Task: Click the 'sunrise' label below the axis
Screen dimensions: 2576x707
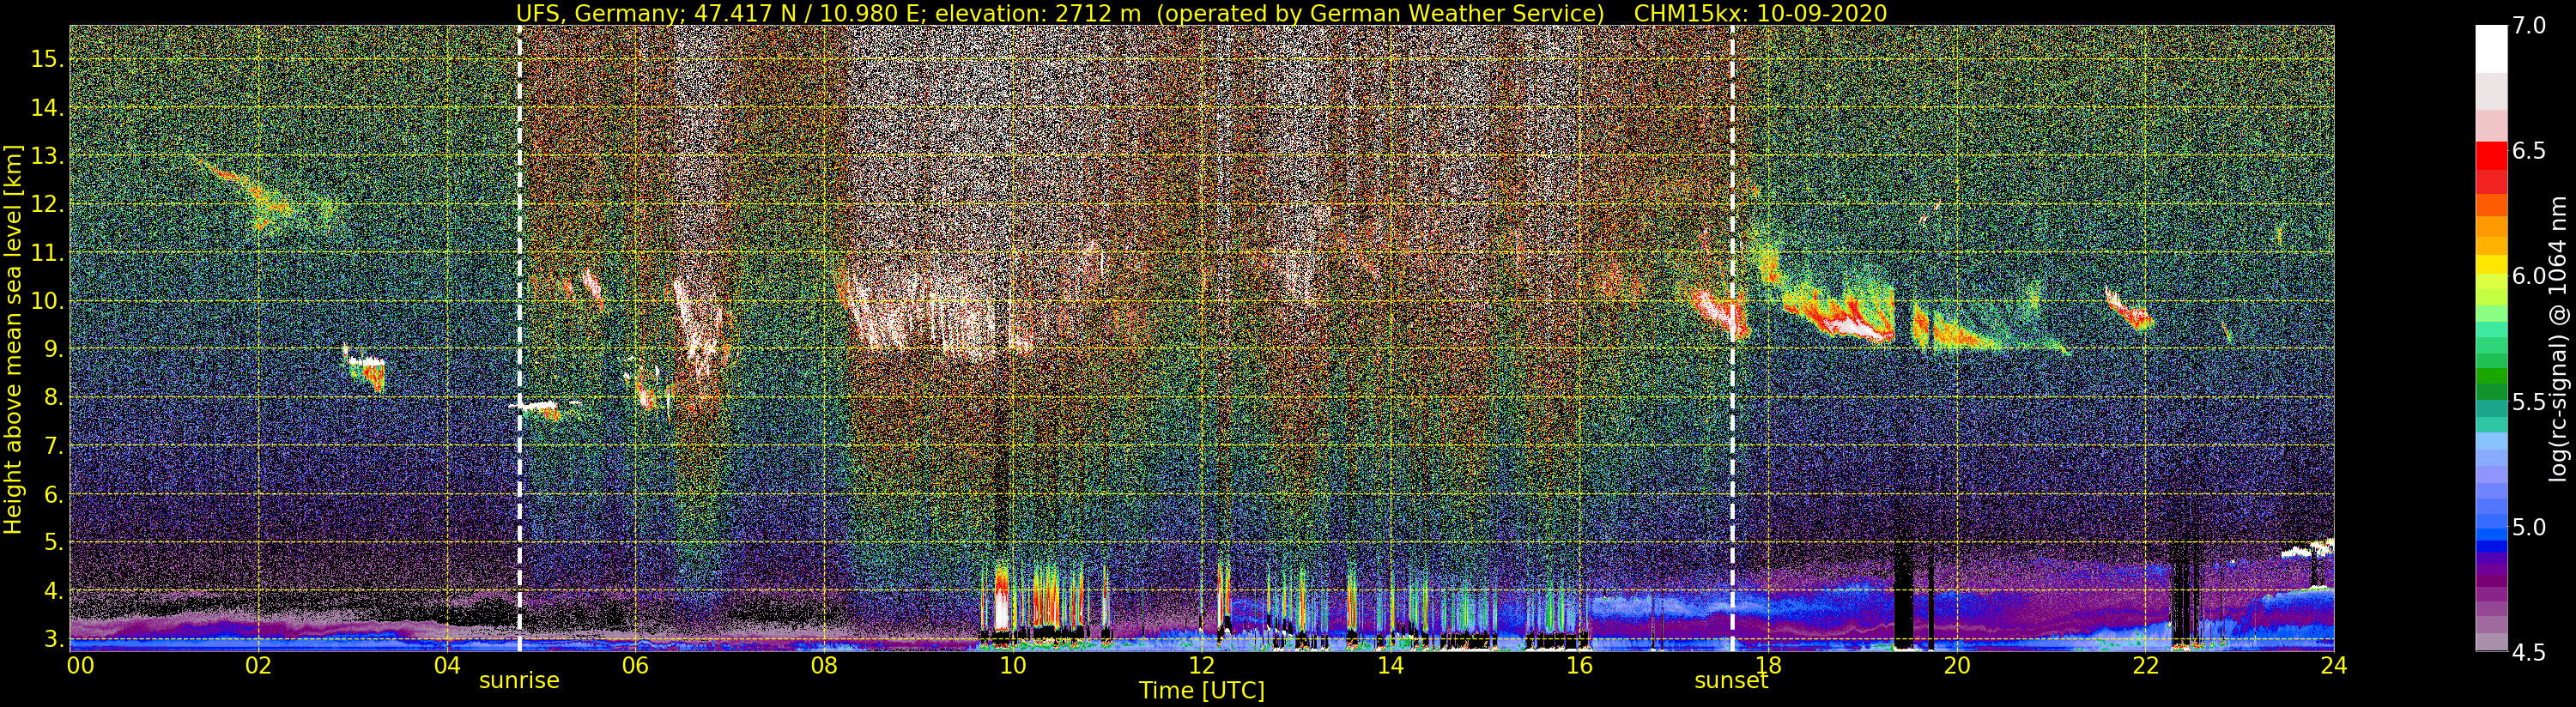Action: tap(519, 681)
